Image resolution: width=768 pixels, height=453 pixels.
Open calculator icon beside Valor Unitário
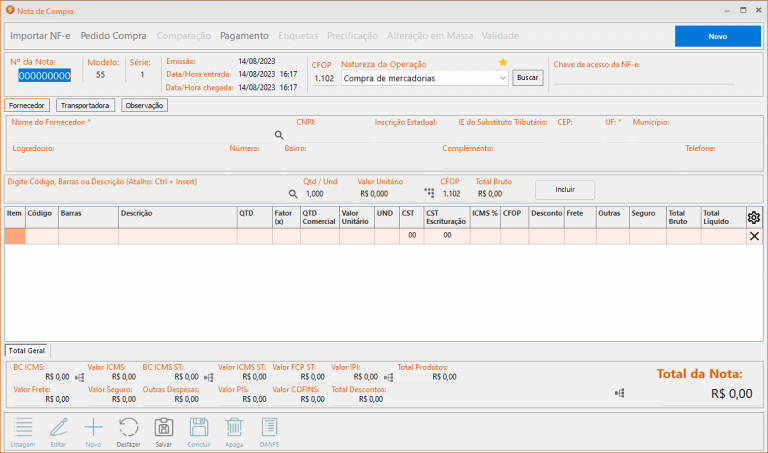430,193
